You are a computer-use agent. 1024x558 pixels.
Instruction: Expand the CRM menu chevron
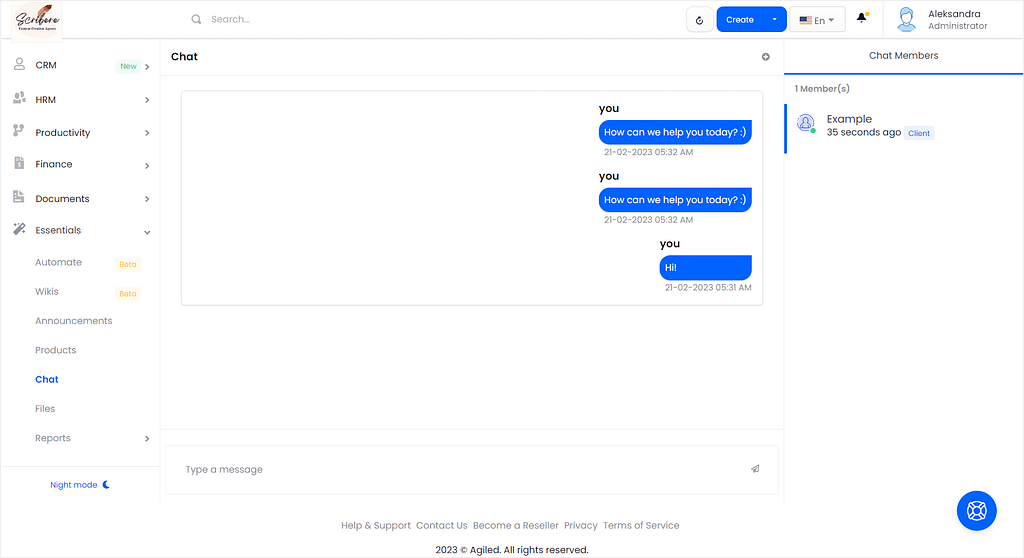[x=147, y=67]
